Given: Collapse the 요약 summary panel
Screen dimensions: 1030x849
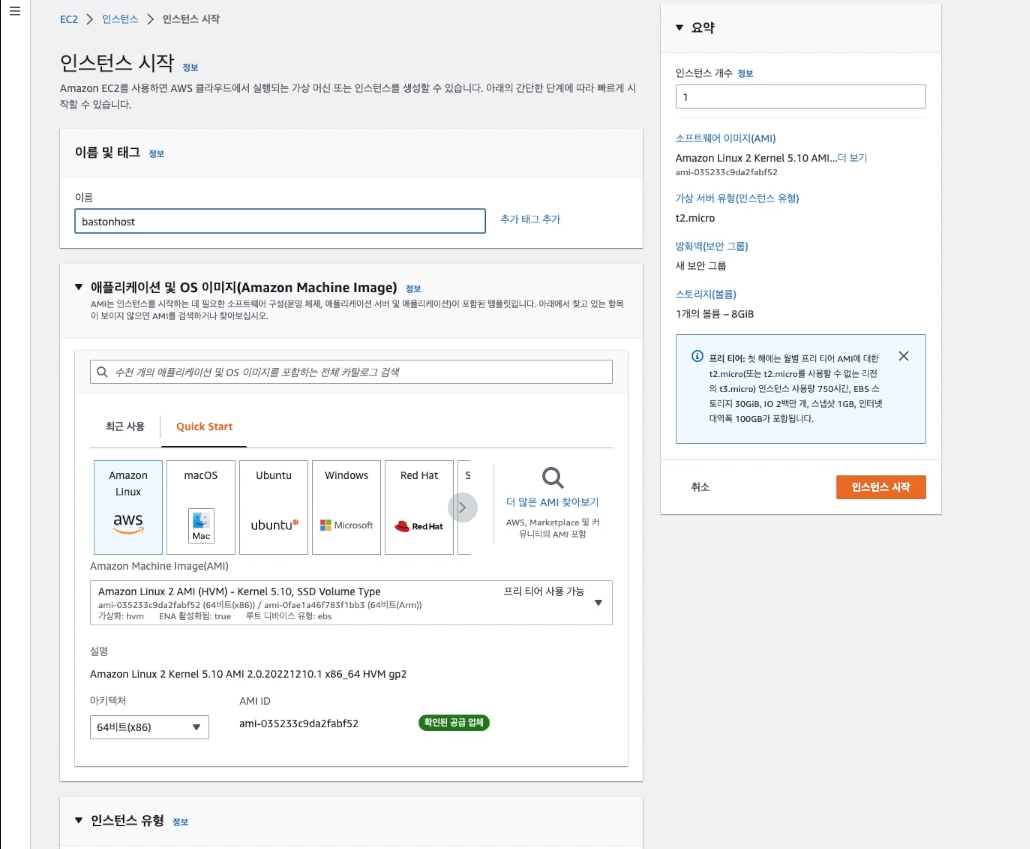Looking at the screenshot, I should click(679, 28).
